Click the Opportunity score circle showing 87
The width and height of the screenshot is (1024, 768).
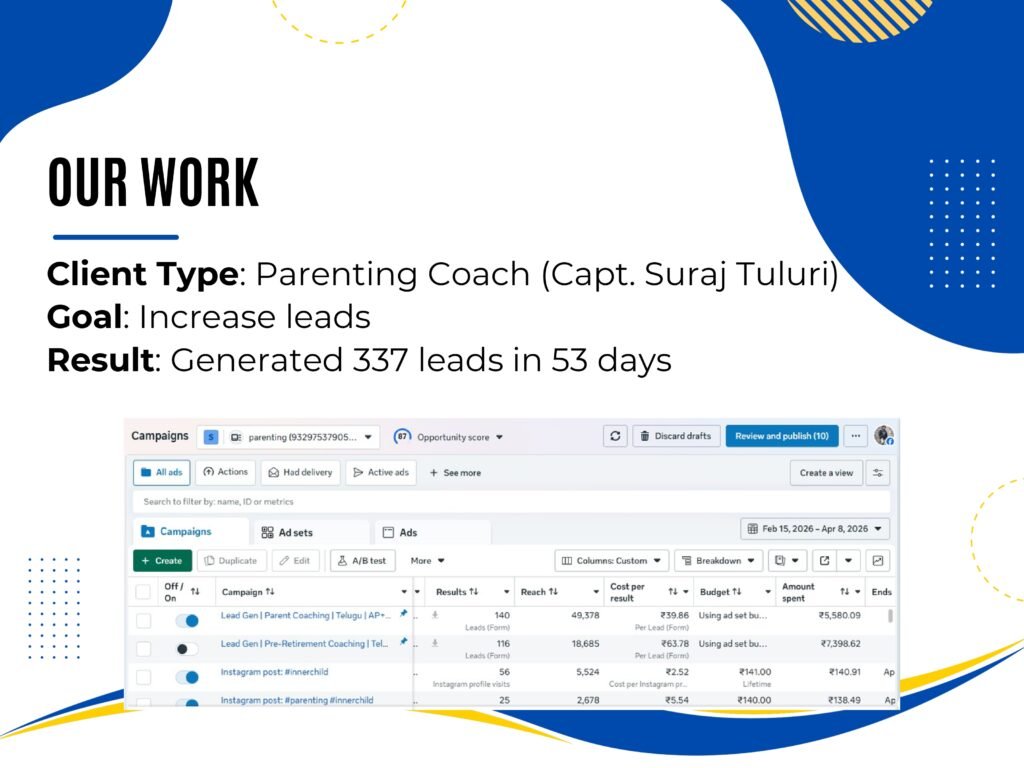[402, 436]
